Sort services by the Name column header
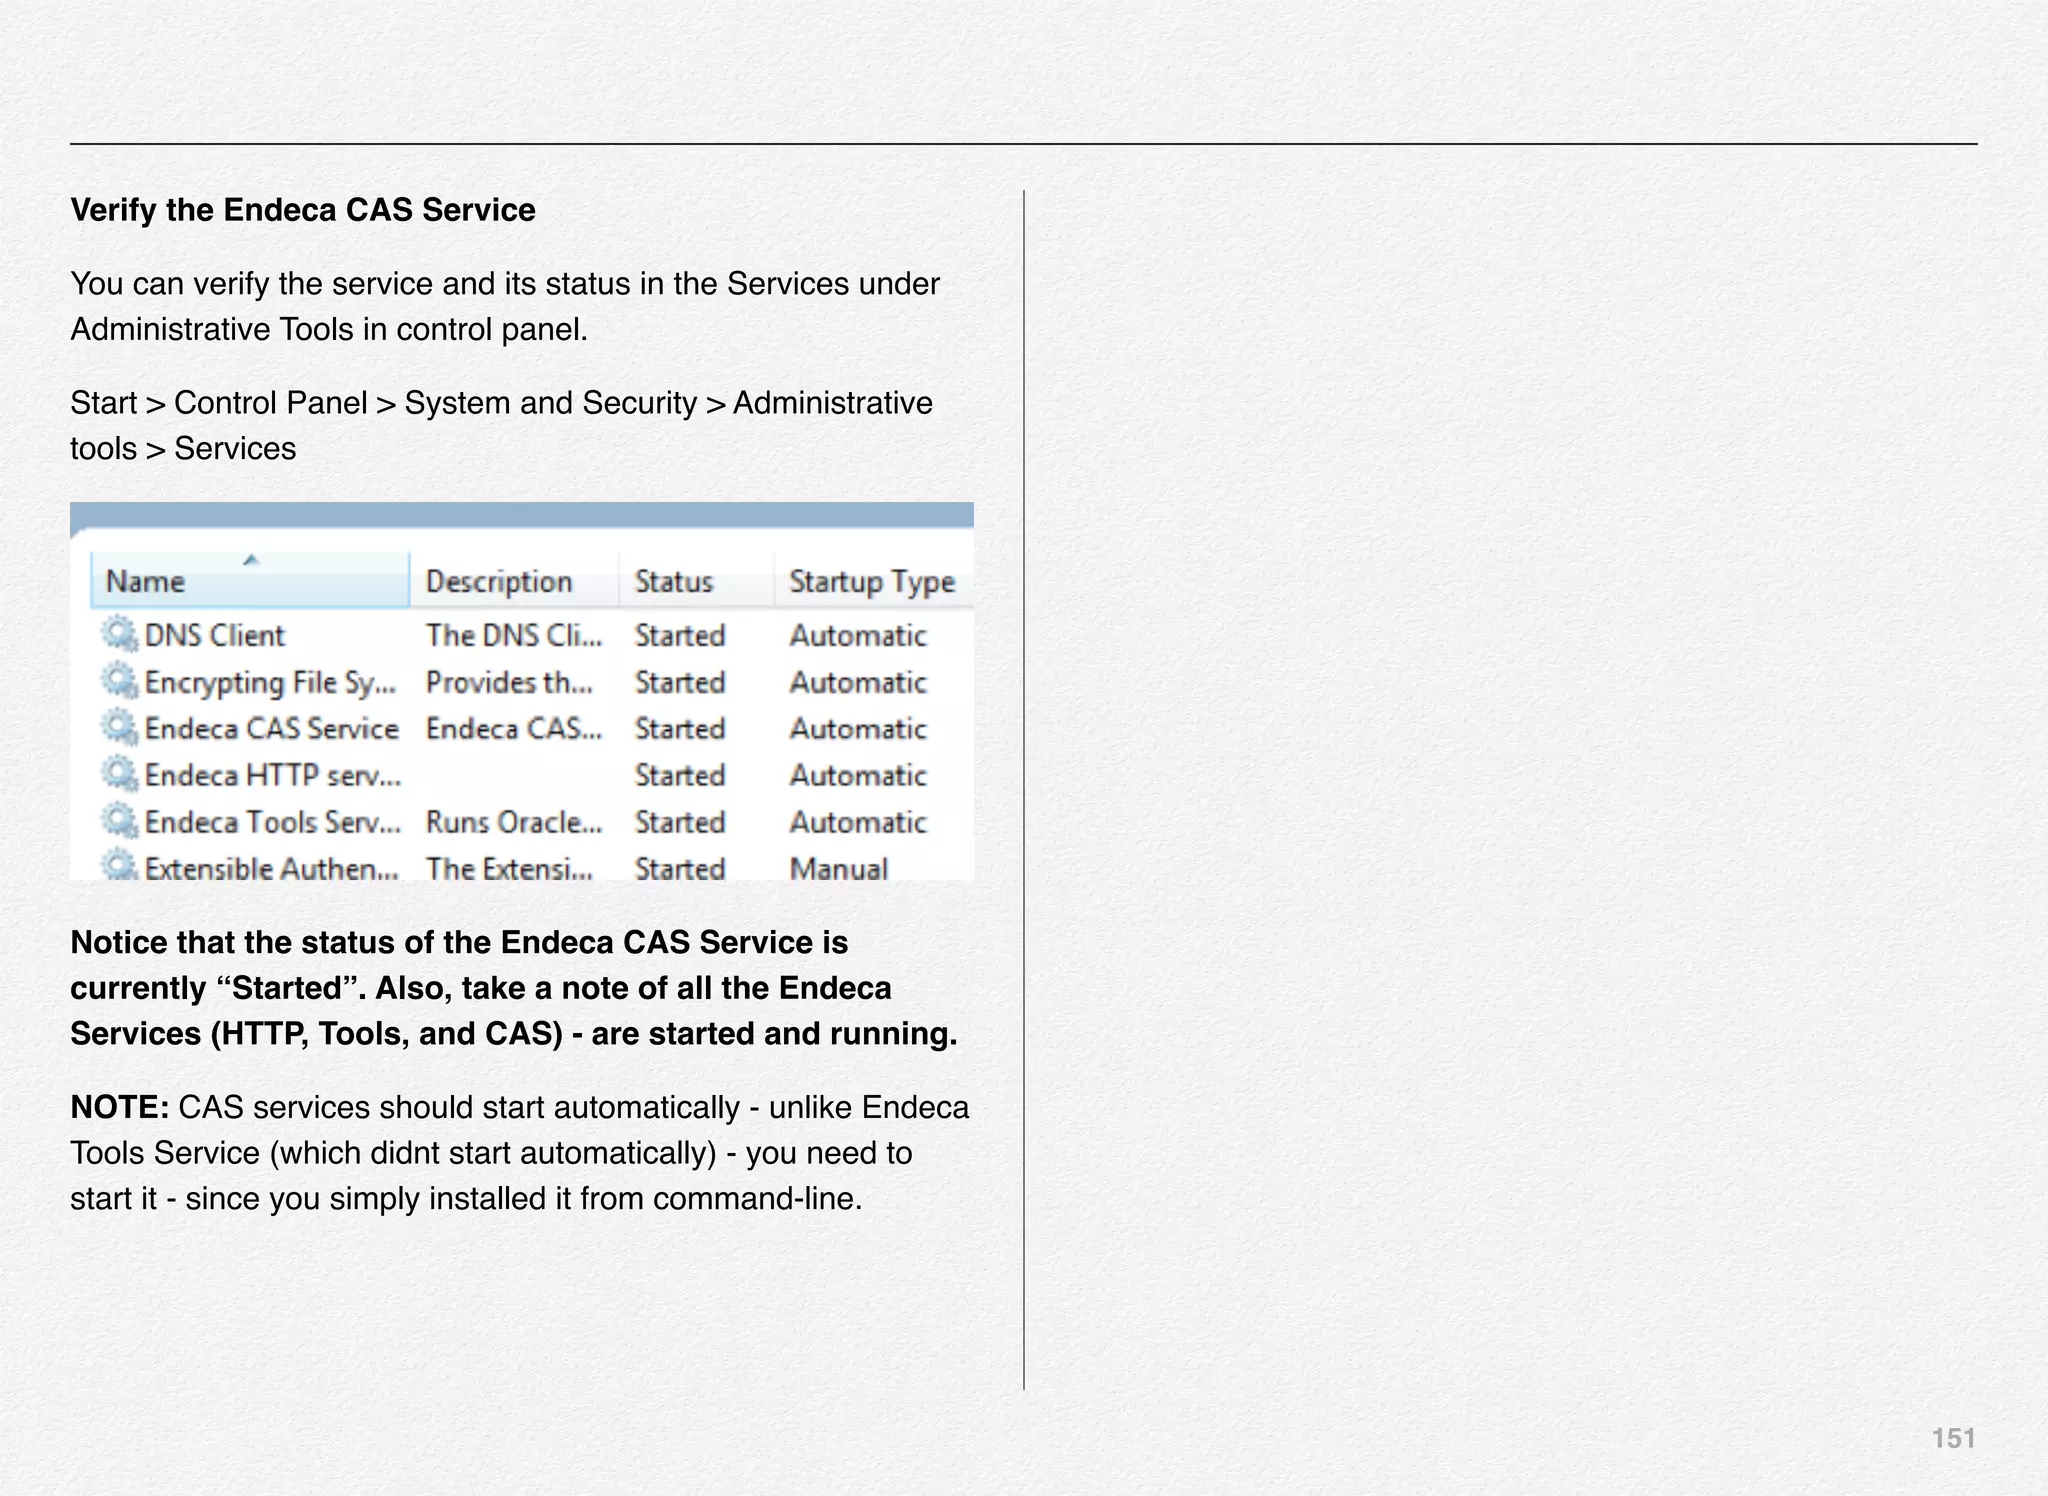 [250, 580]
